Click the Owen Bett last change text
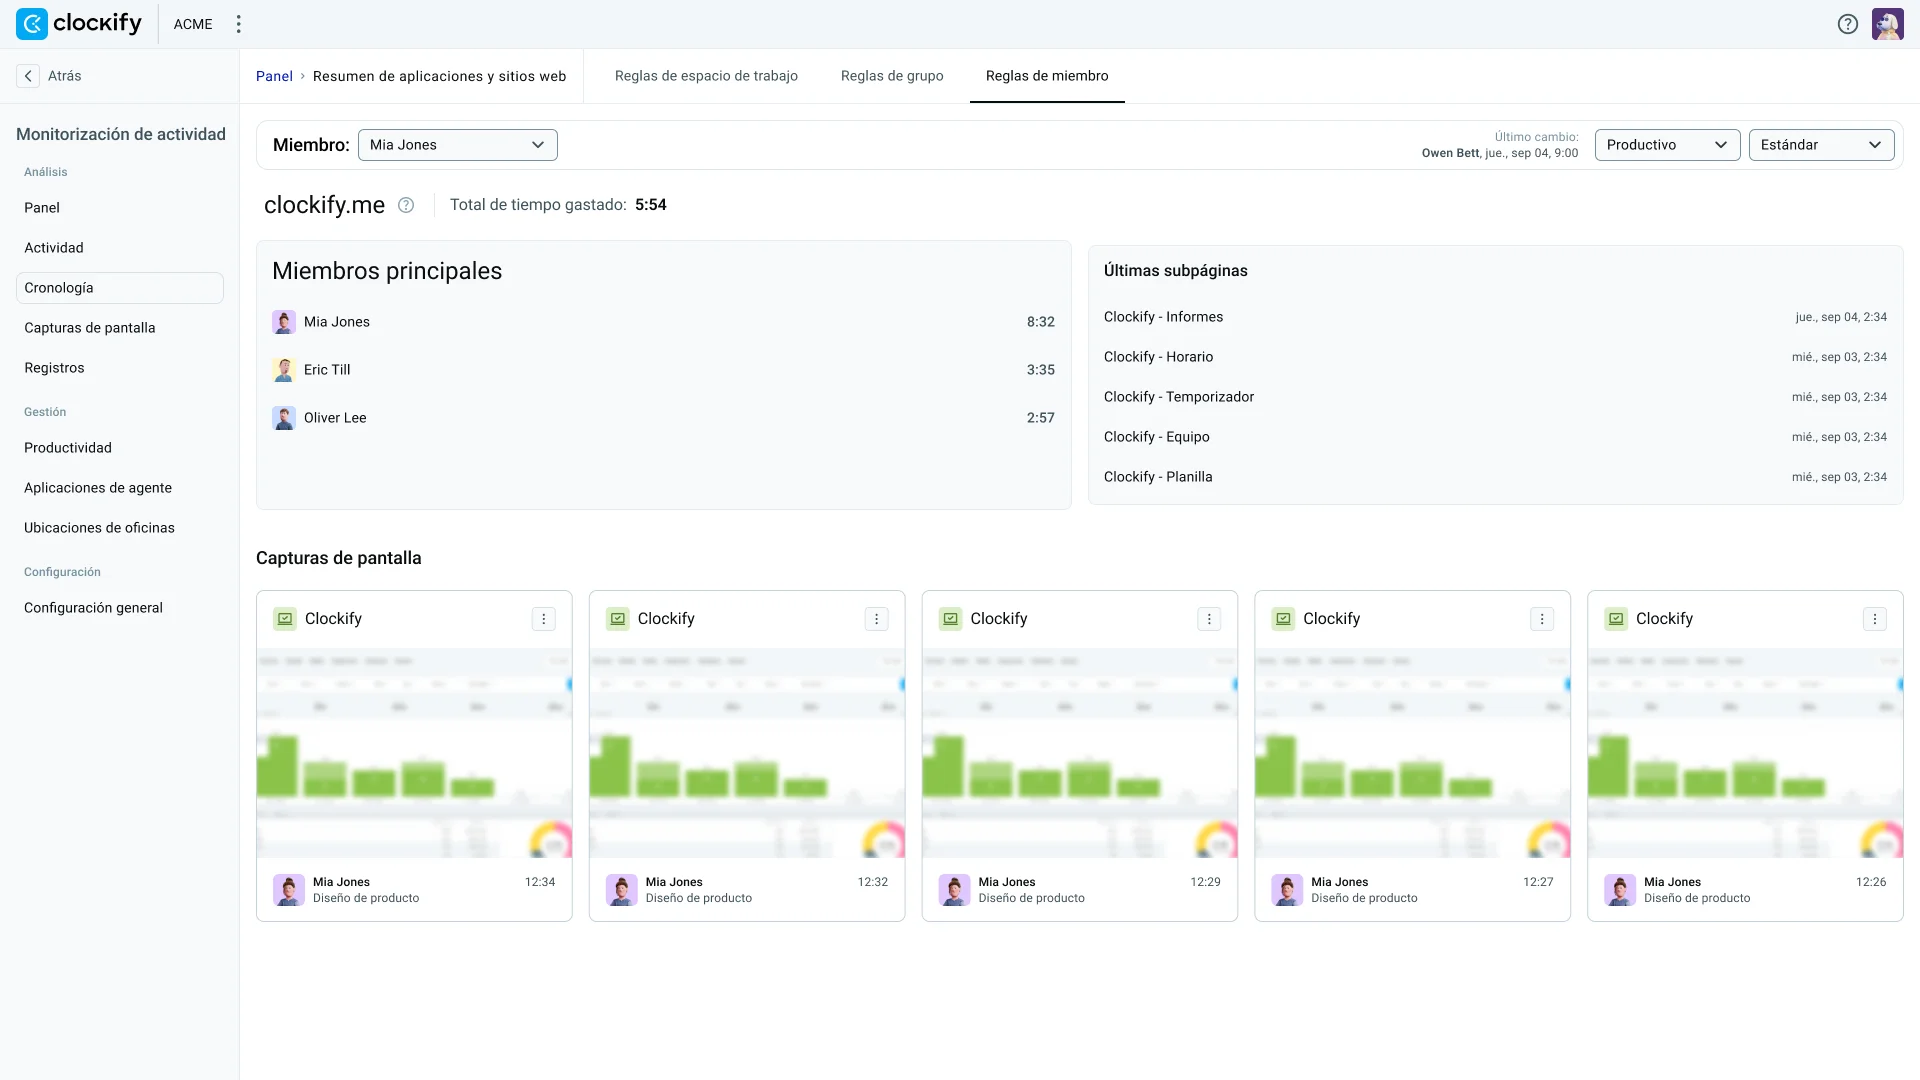The image size is (1920, 1080). (x=1500, y=153)
